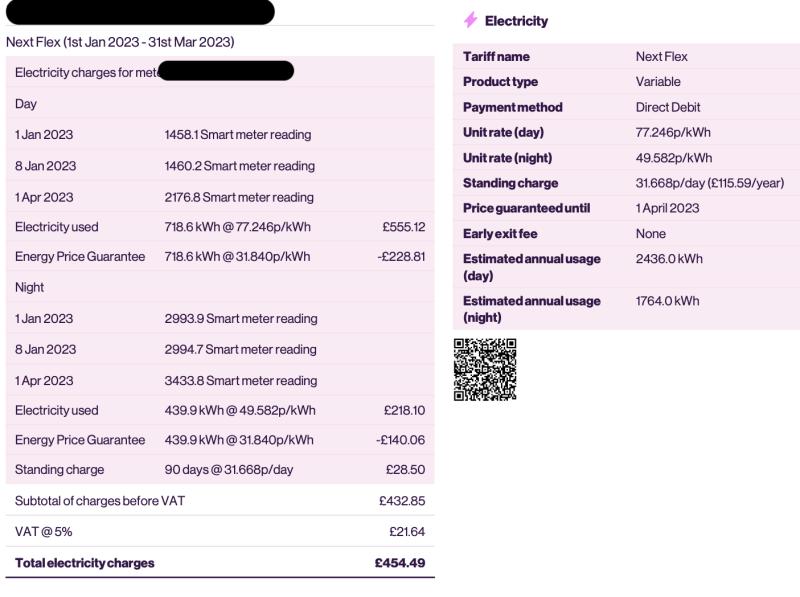The image size is (800, 597).
Task: Click the Night electricity used £218.10 amount
Action: [x=404, y=410]
